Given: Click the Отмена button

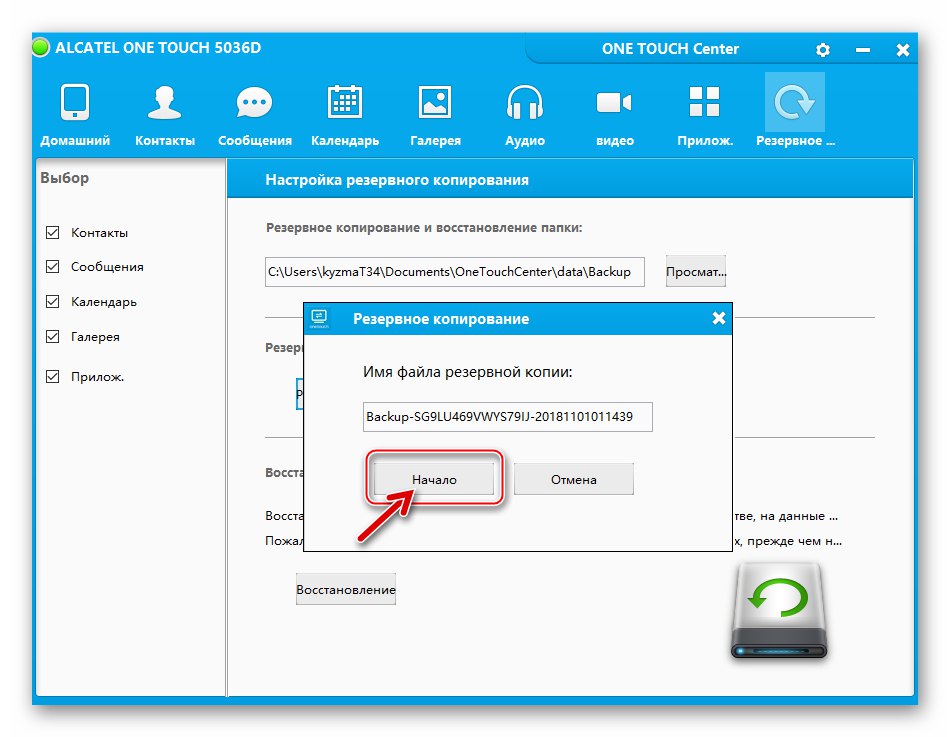Looking at the screenshot, I should (574, 479).
